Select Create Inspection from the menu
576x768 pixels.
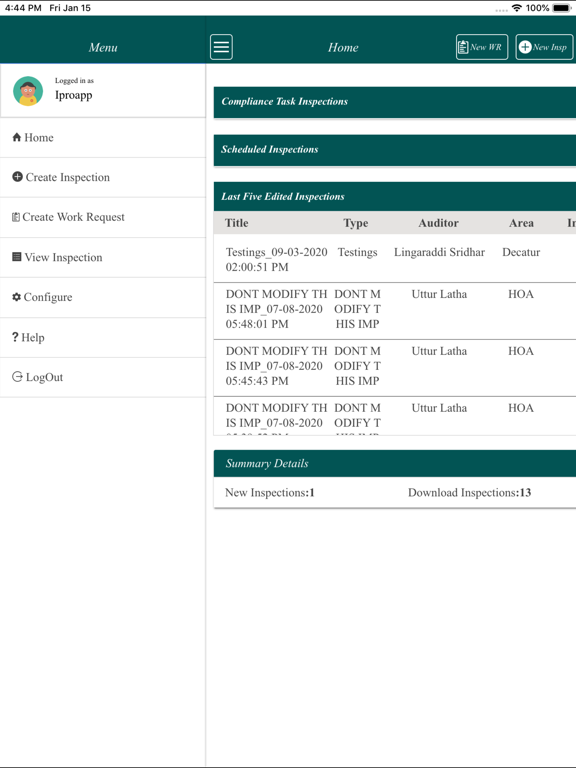tap(103, 177)
